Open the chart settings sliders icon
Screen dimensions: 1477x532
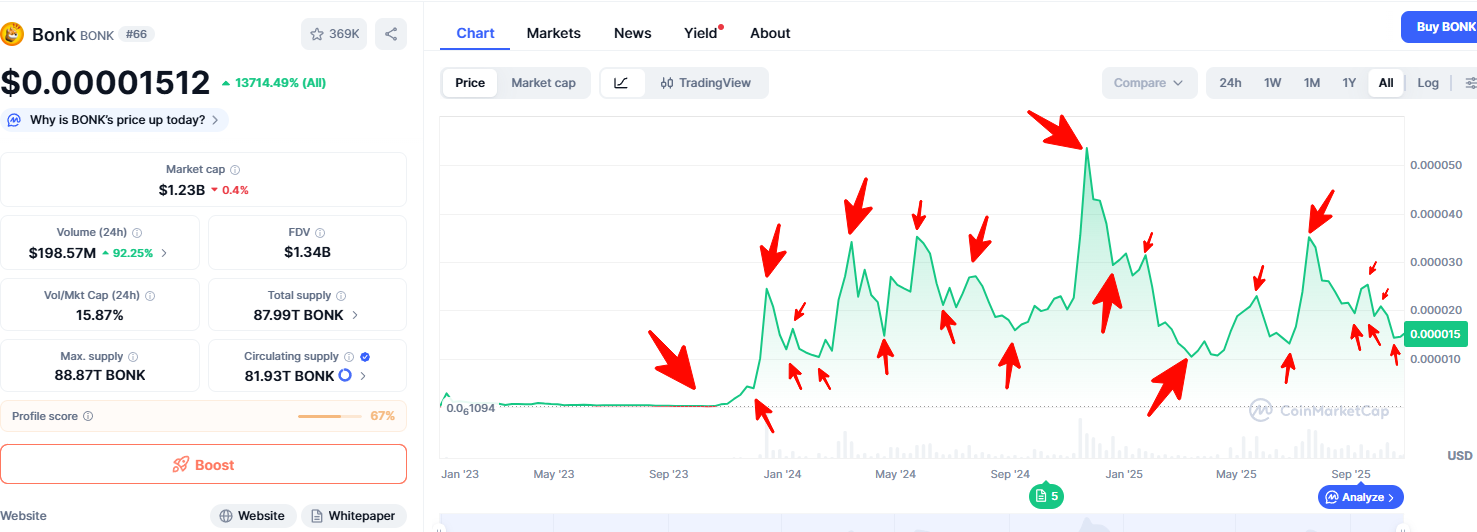point(1469,83)
